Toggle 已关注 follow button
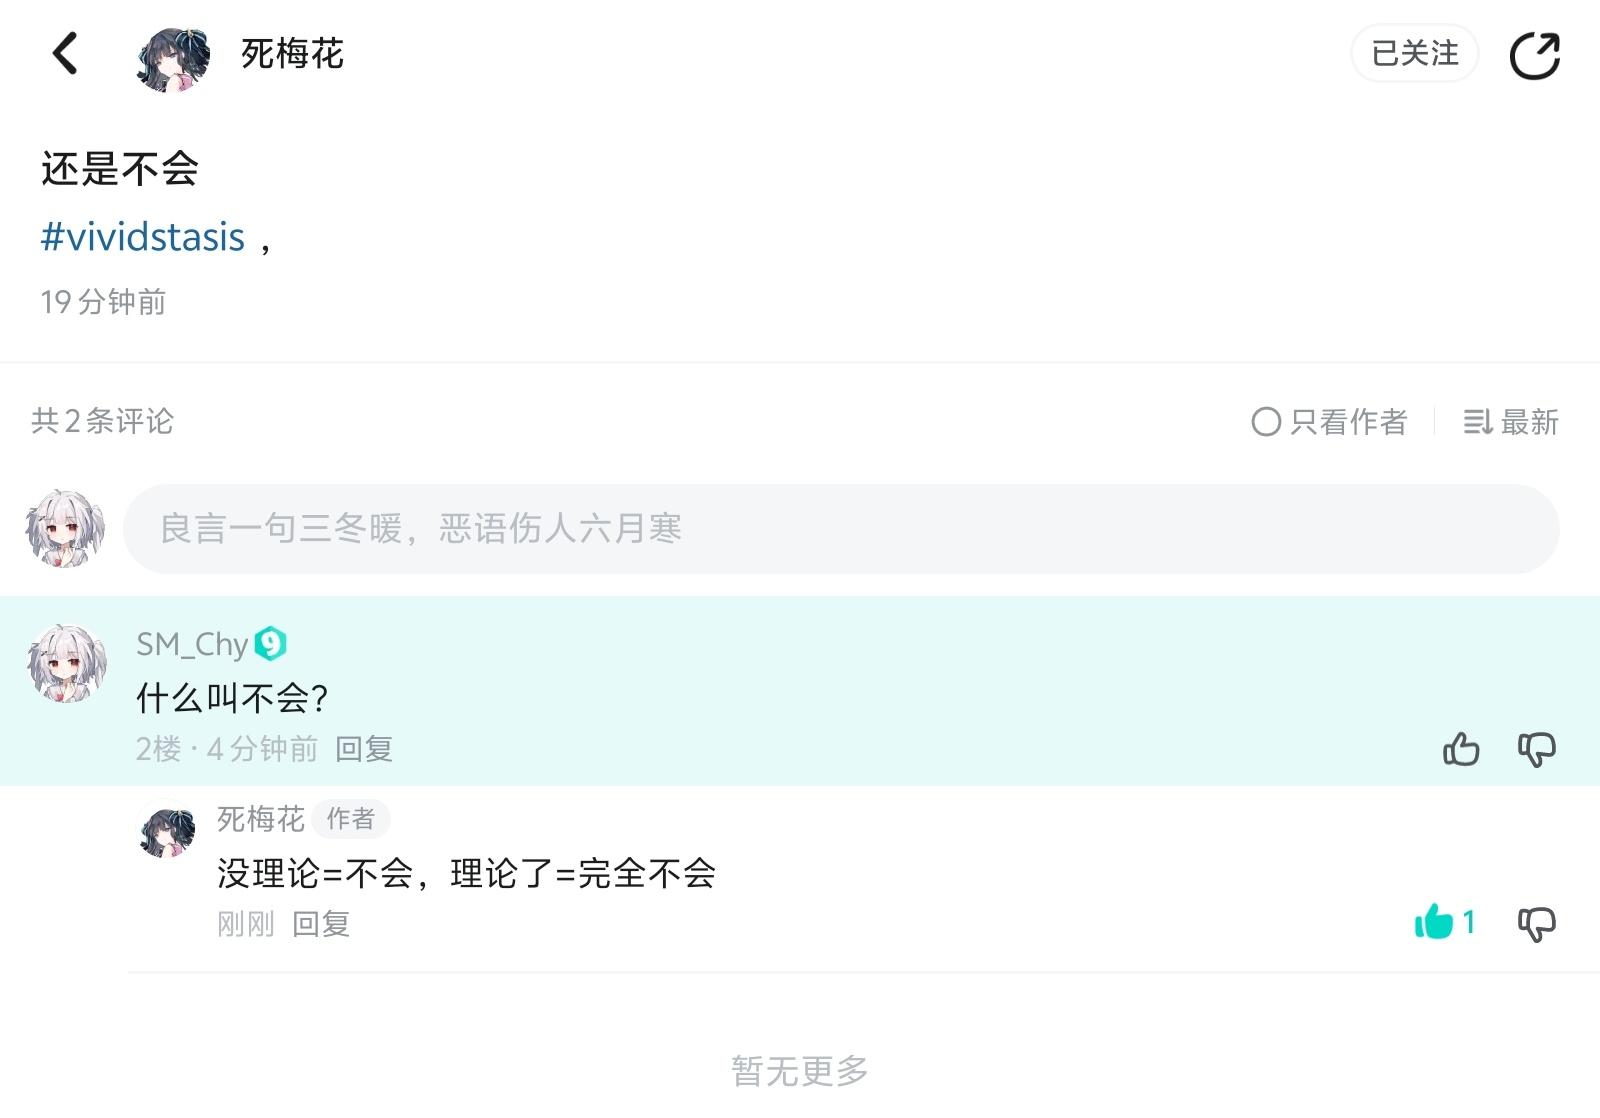 click(x=1414, y=54)
